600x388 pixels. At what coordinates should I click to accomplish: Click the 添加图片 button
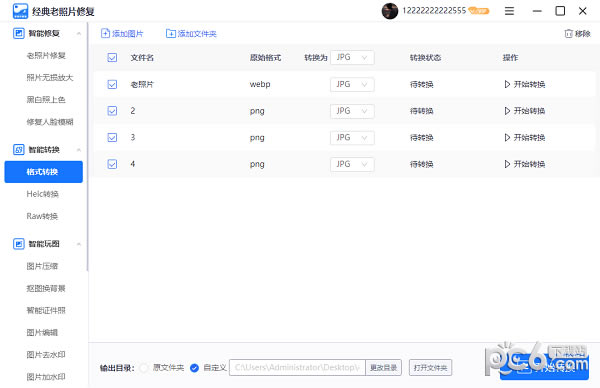pyautogui.click(x=122, y=34)
